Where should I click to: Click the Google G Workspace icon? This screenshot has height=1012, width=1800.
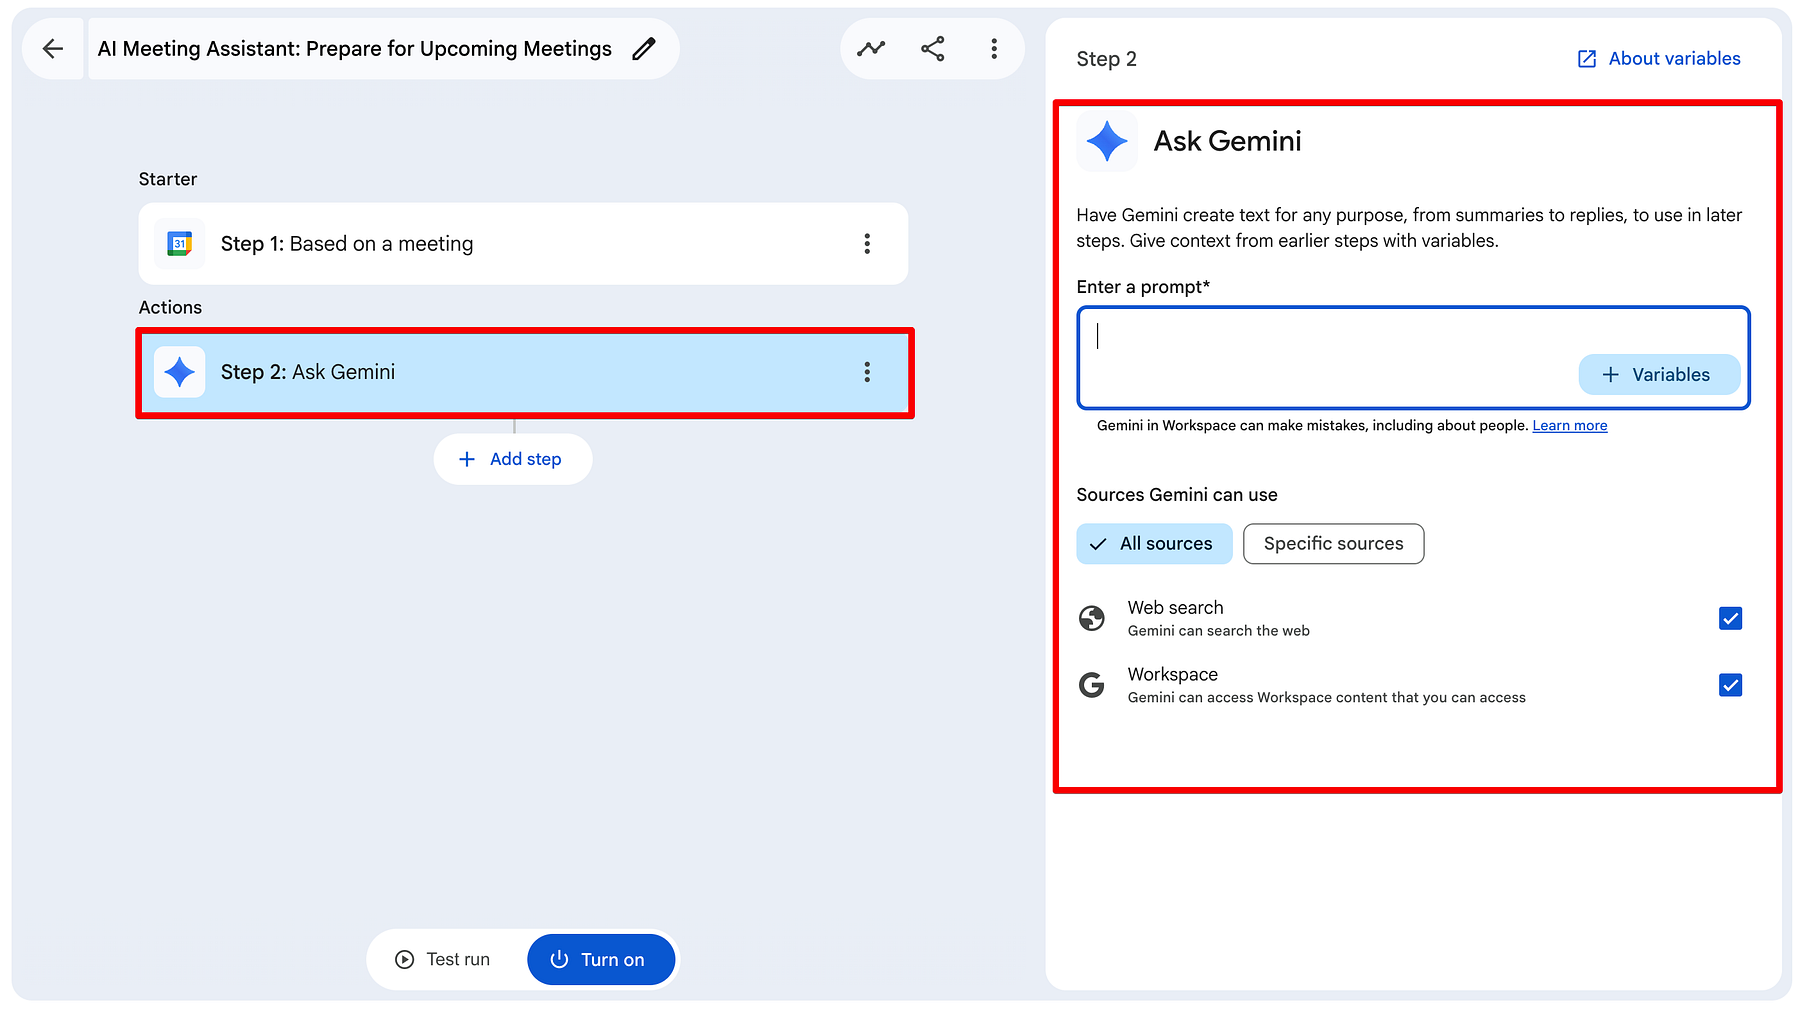pyautogui.click(x=1092, y=685)
